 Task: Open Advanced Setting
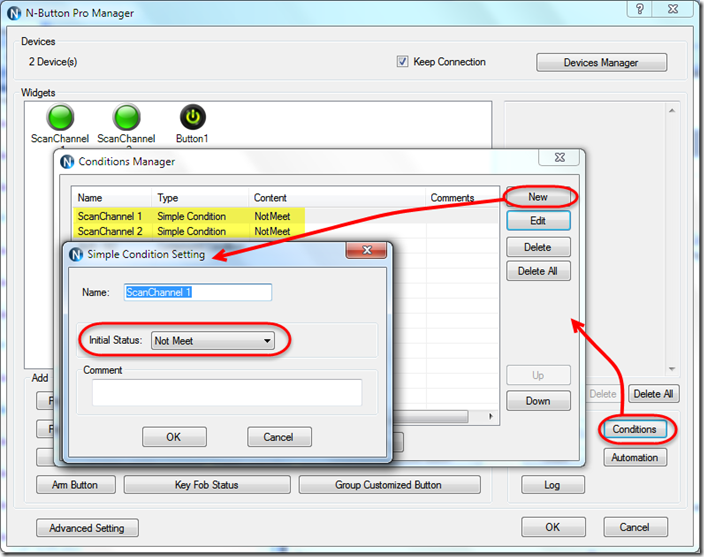coord(87,528)
